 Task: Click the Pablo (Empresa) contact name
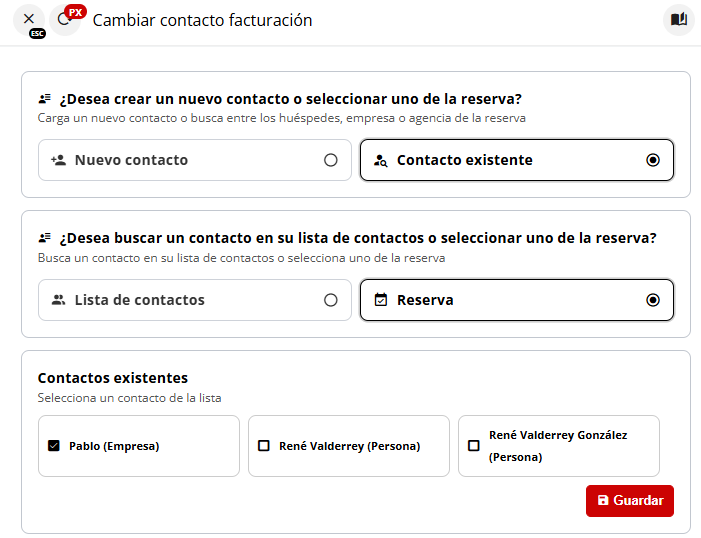pos(114,446)
